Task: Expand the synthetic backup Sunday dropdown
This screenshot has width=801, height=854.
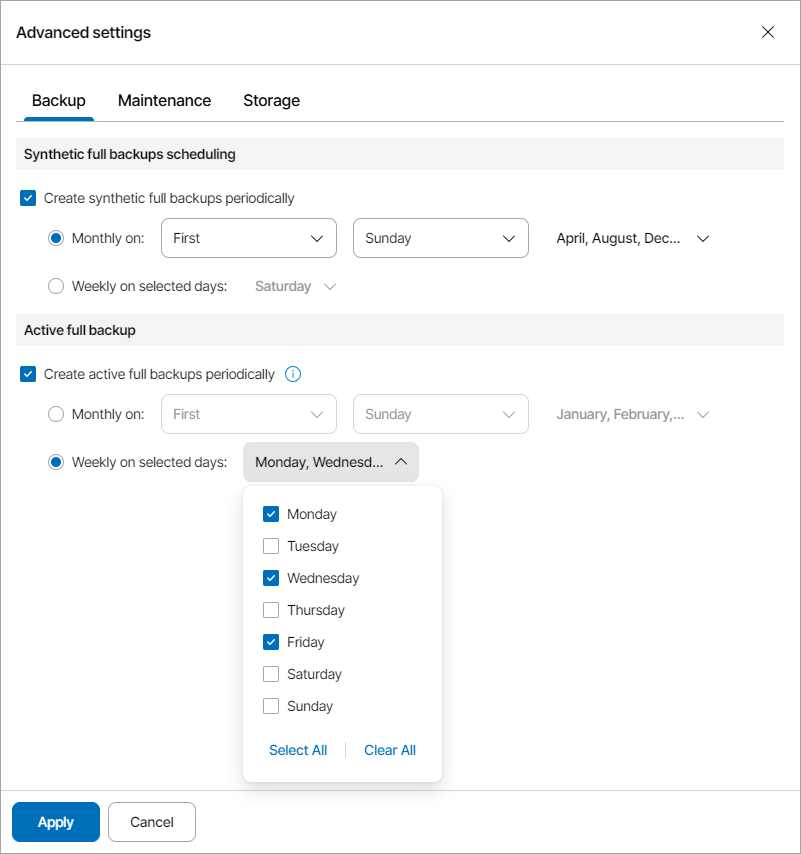Action: click(440, 238)
